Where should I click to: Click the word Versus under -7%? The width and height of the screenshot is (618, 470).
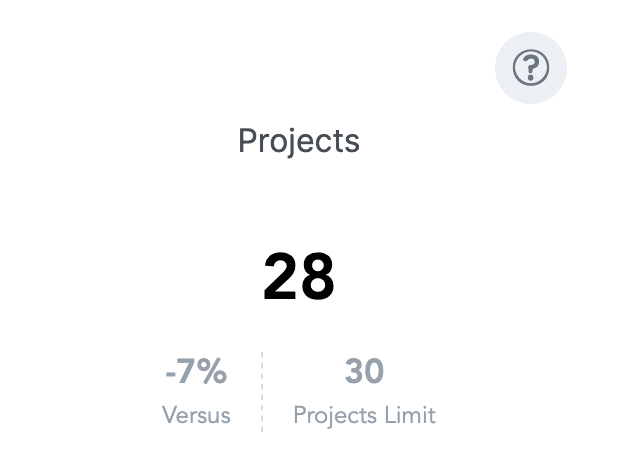196,415
